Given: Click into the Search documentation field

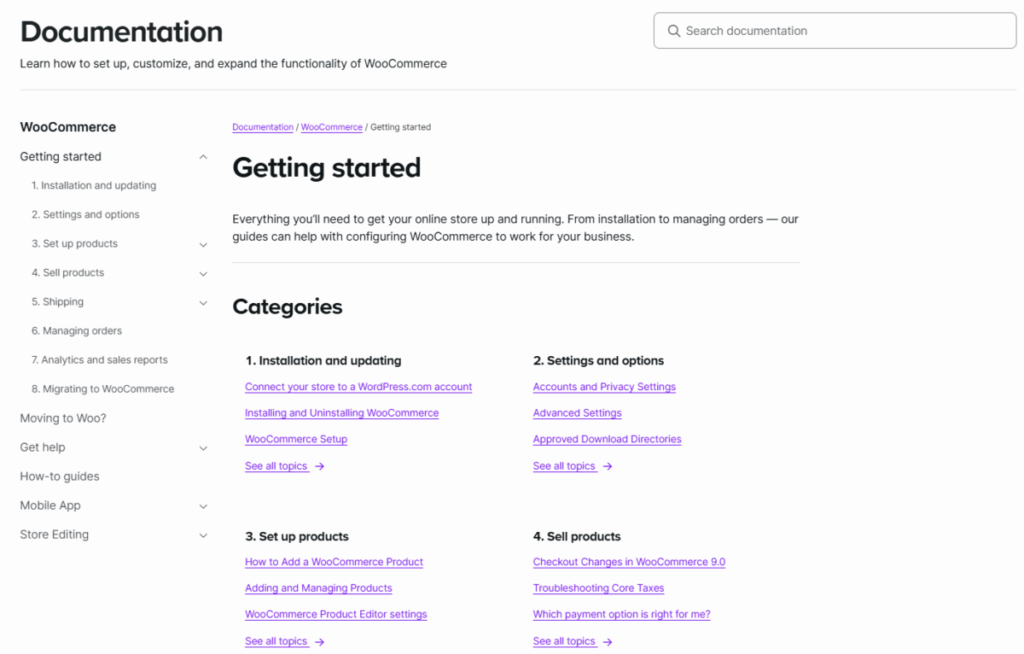Looking at the screenshot, I should 840,31.
